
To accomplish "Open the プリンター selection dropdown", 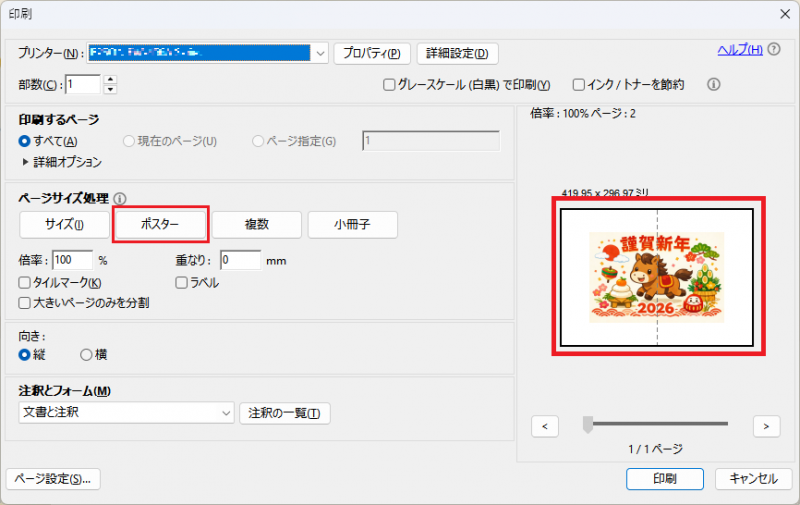I will (319, 53).
